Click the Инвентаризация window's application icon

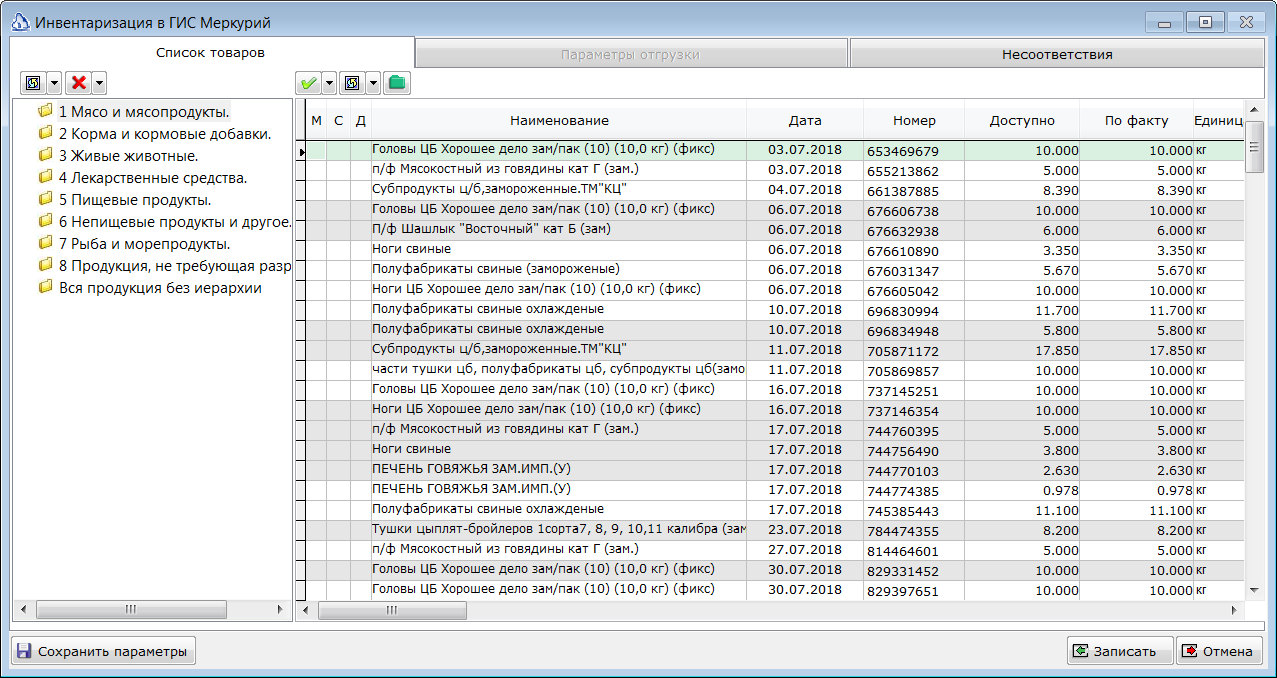pos(19,21)
